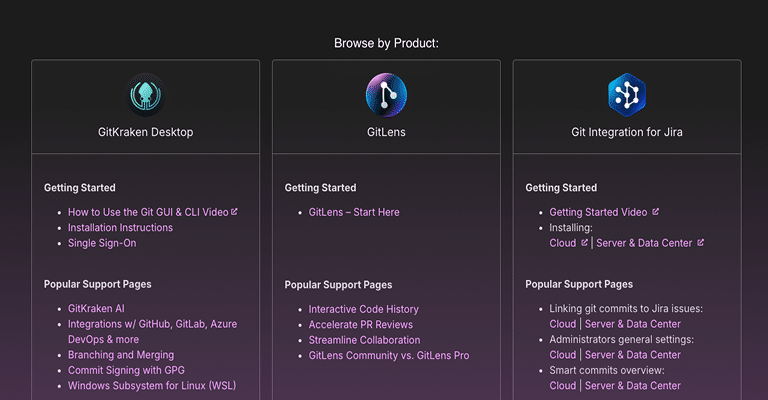Open How to Use the Git GUI & CLI Video
Screen dimensions: 768x400
148,212
